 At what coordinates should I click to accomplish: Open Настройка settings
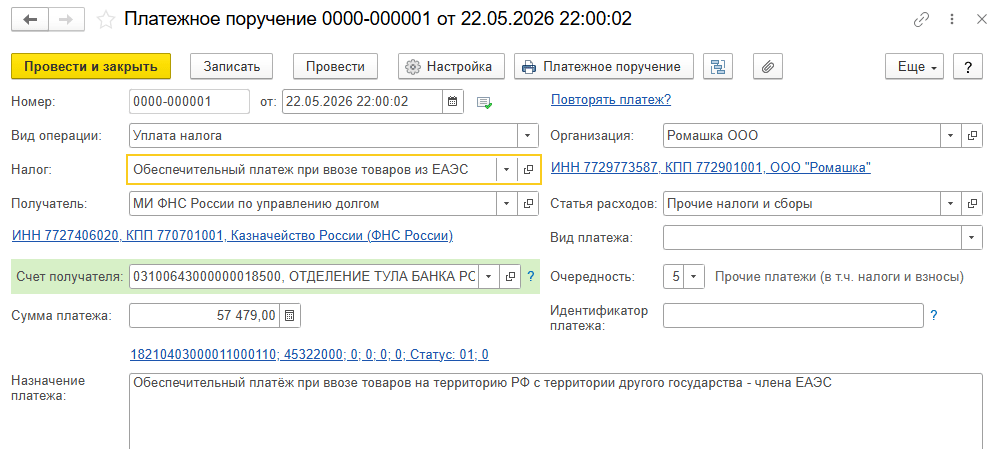[452, 67]
